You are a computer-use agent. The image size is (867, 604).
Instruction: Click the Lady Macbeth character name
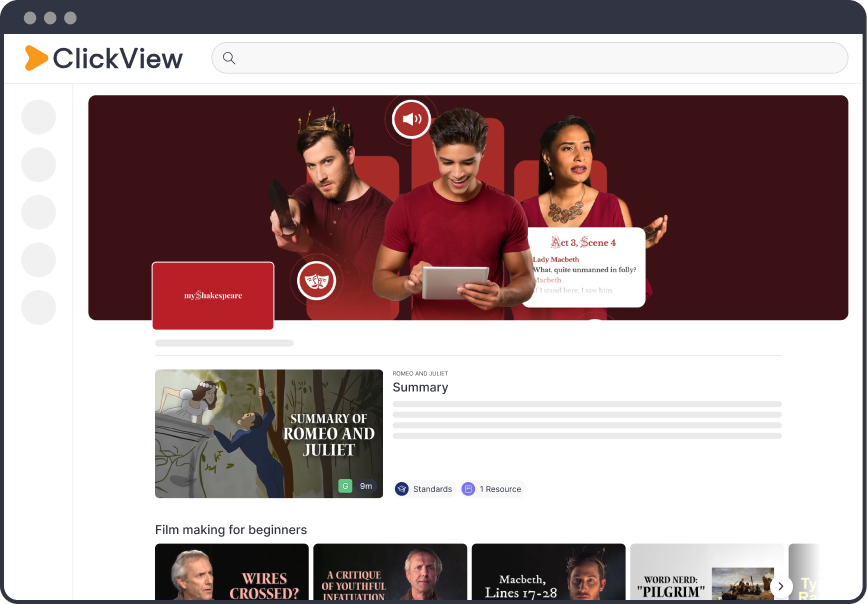pyautogui.click(x=556, y=259)
